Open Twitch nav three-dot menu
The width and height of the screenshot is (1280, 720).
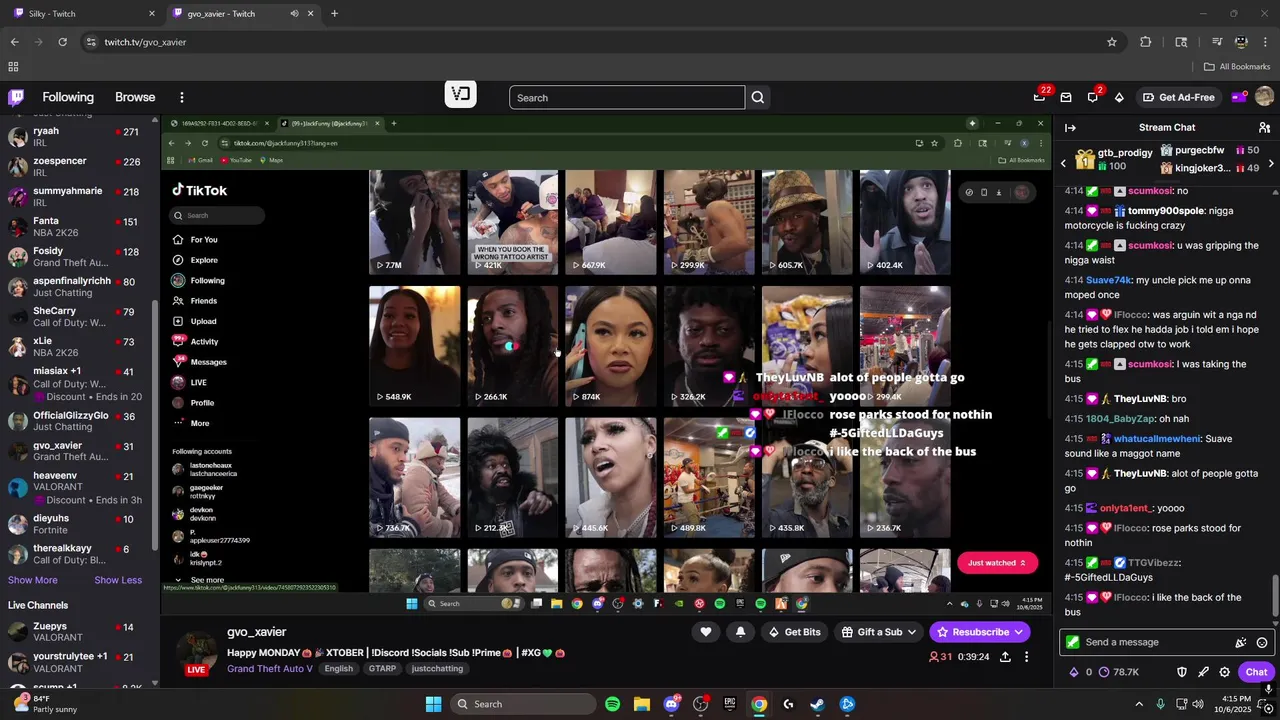(182, 97)
